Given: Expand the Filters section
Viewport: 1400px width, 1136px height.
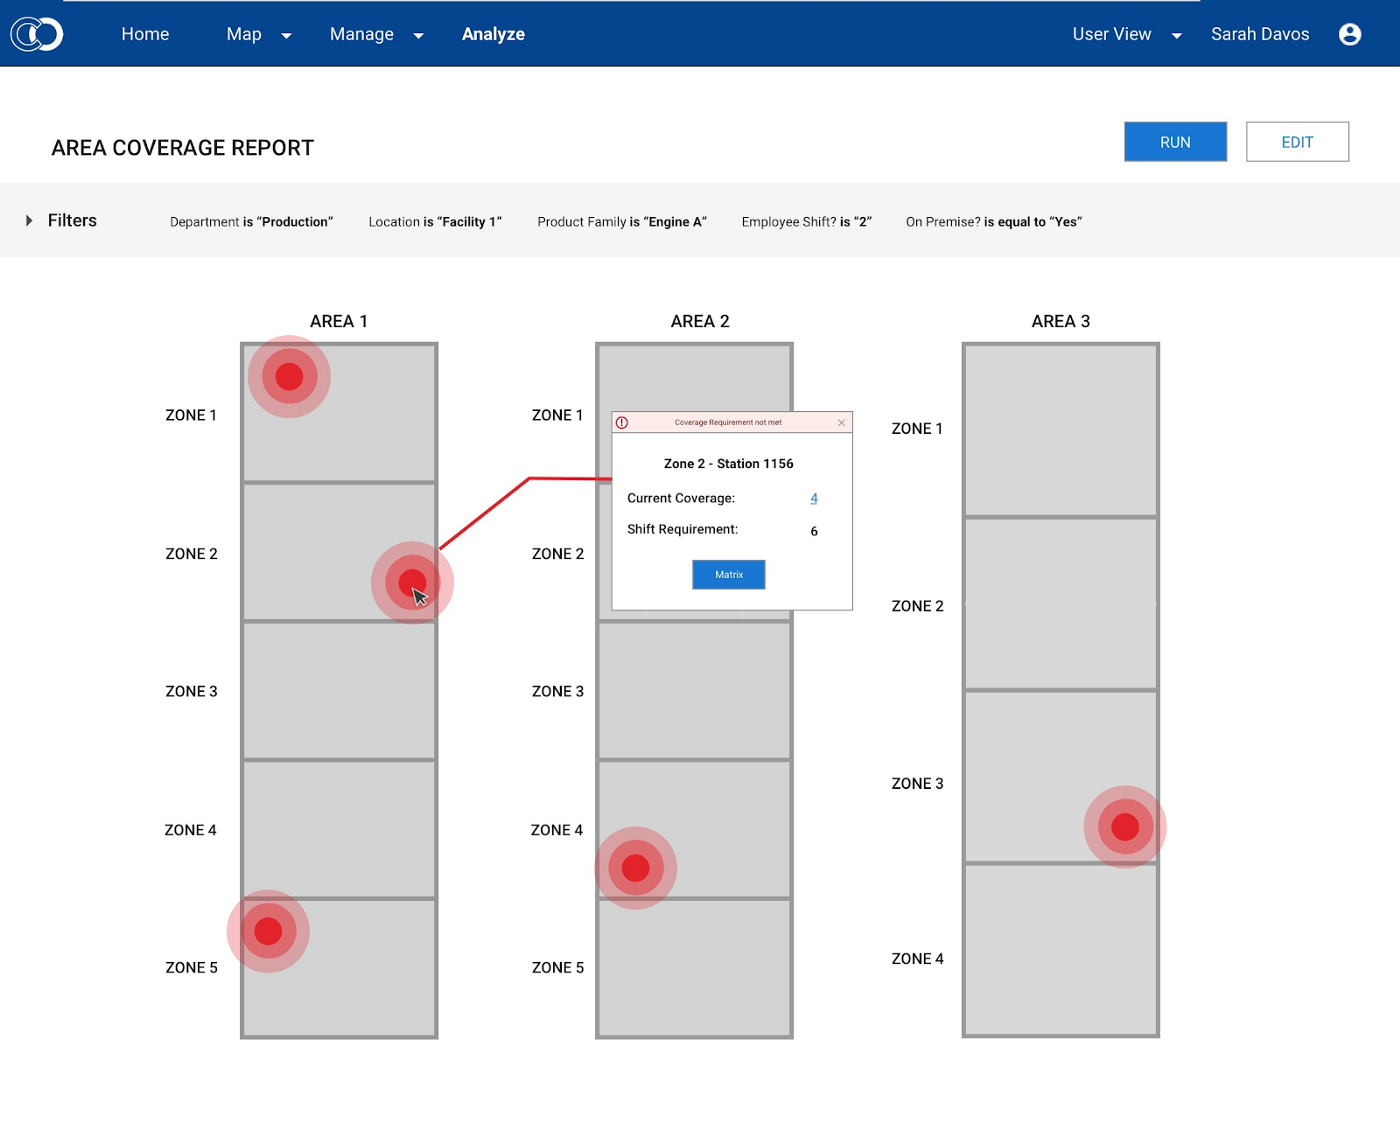Looking at the screenshot, I should [x=30, y=220].
